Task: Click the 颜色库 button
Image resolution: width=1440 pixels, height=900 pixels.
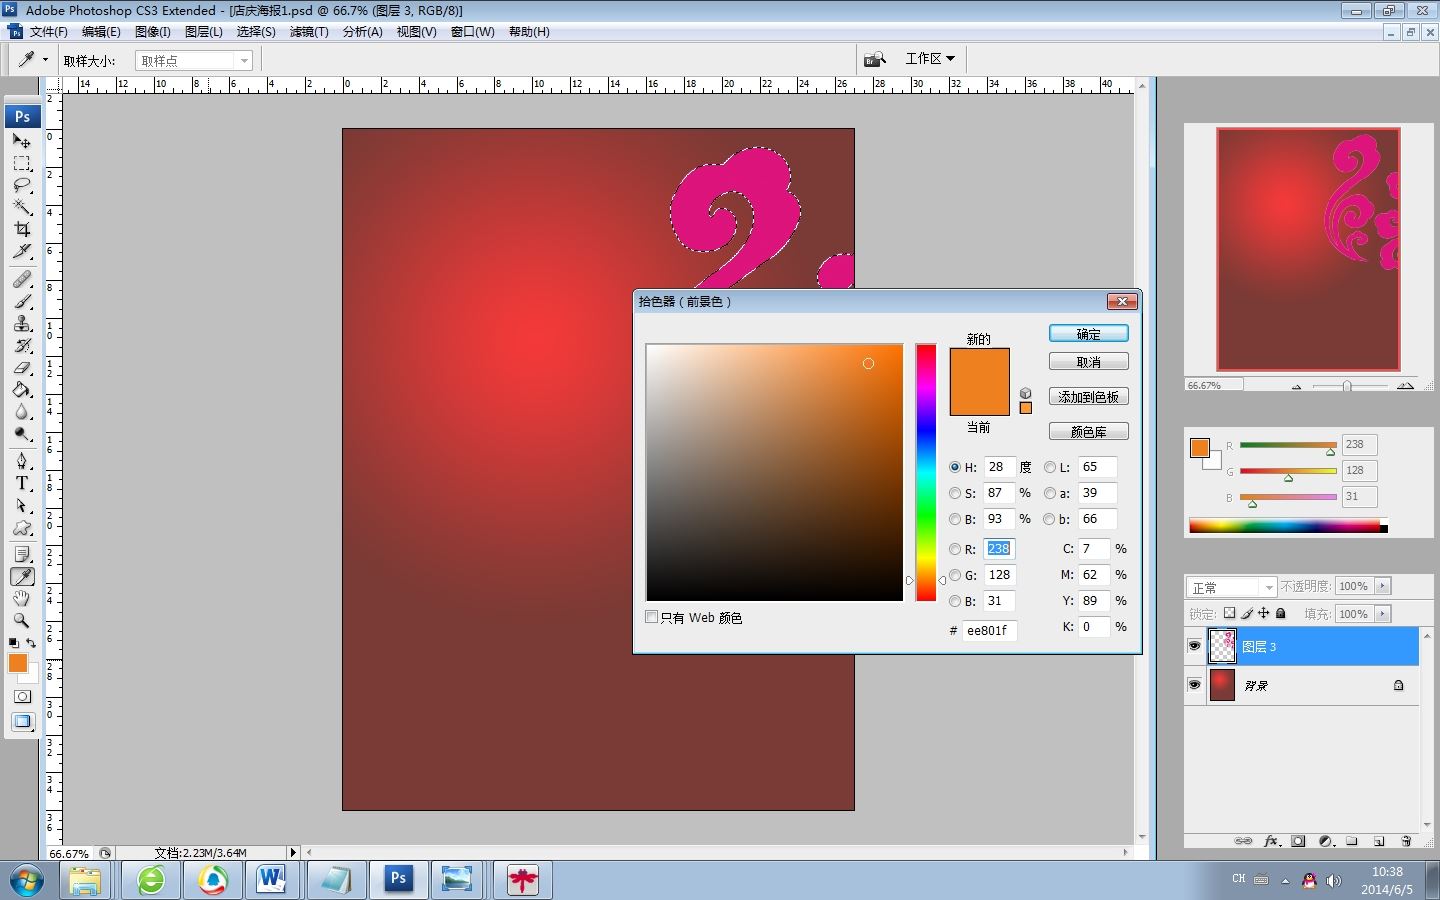Action: (1089, 432)
